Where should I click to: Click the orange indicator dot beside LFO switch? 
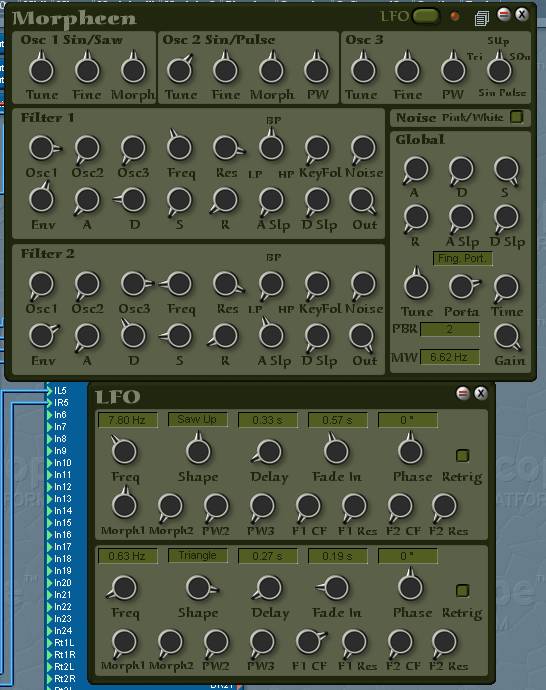[455, 16]
